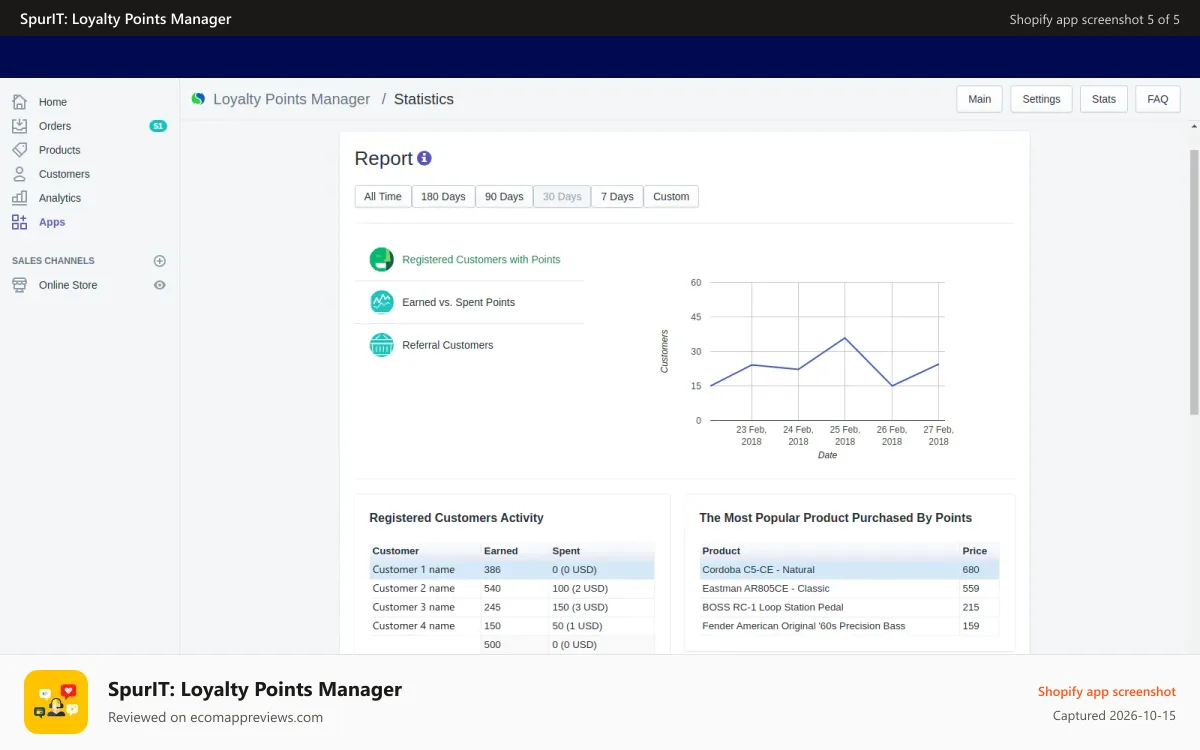Click the Online Store shop icon

(20, 285)
